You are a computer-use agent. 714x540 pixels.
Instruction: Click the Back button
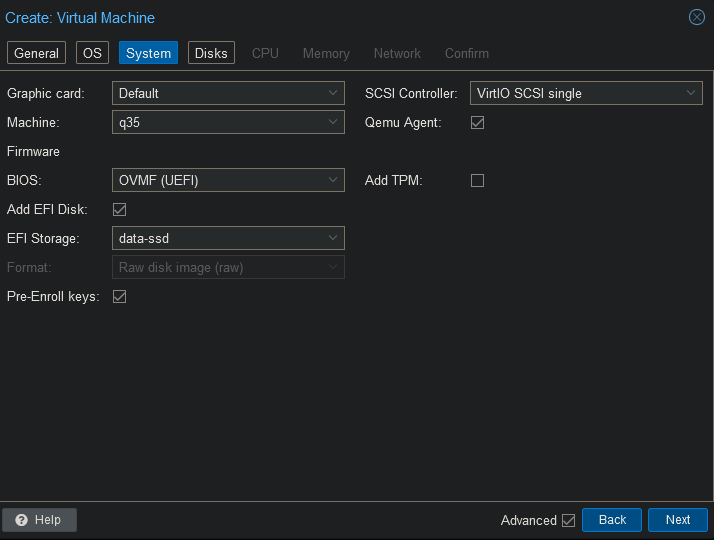click(x=612, y=520)
